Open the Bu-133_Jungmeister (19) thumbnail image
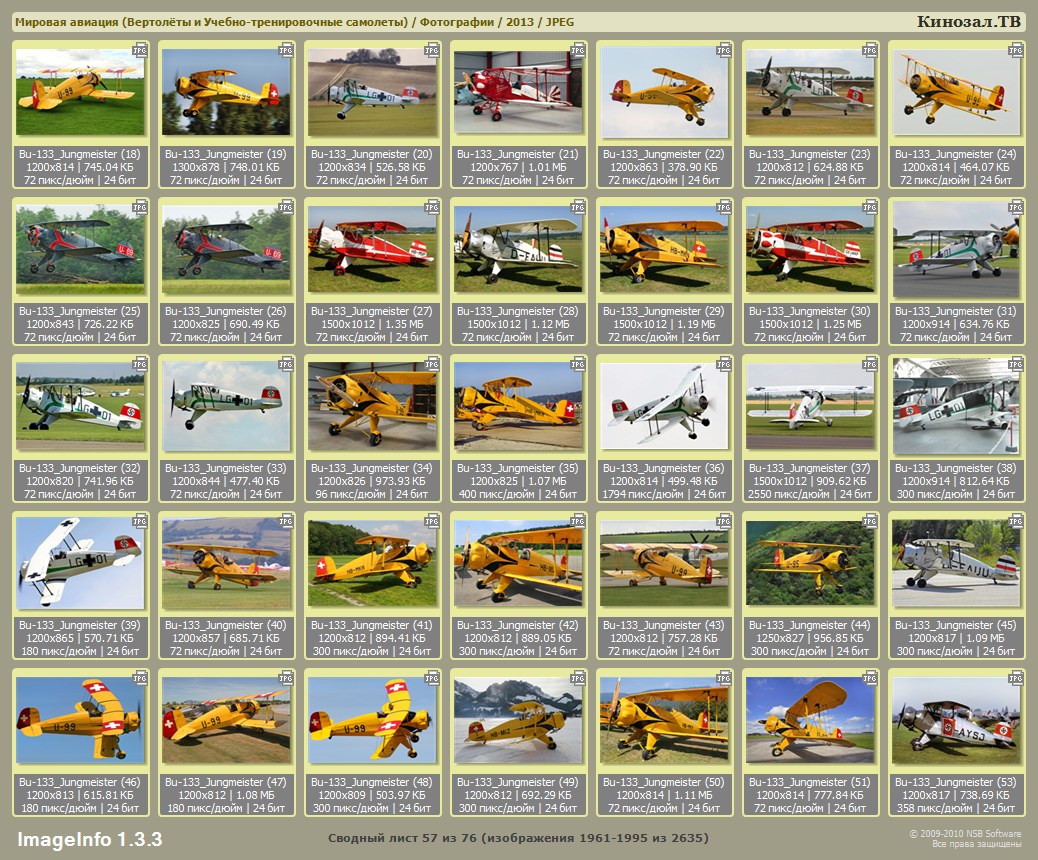1038x860 pixels. [226, 93]
